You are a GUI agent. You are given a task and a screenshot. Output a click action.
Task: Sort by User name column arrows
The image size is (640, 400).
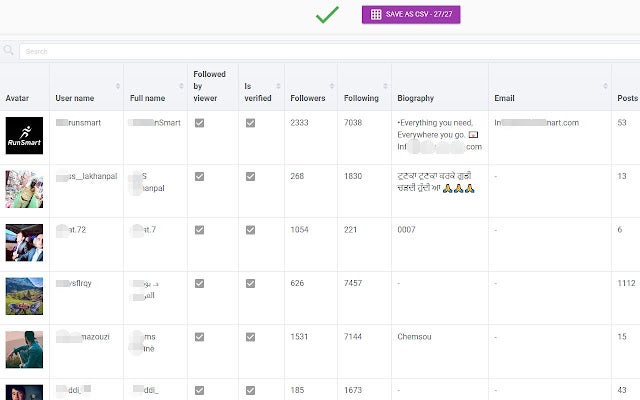point(119,87)
